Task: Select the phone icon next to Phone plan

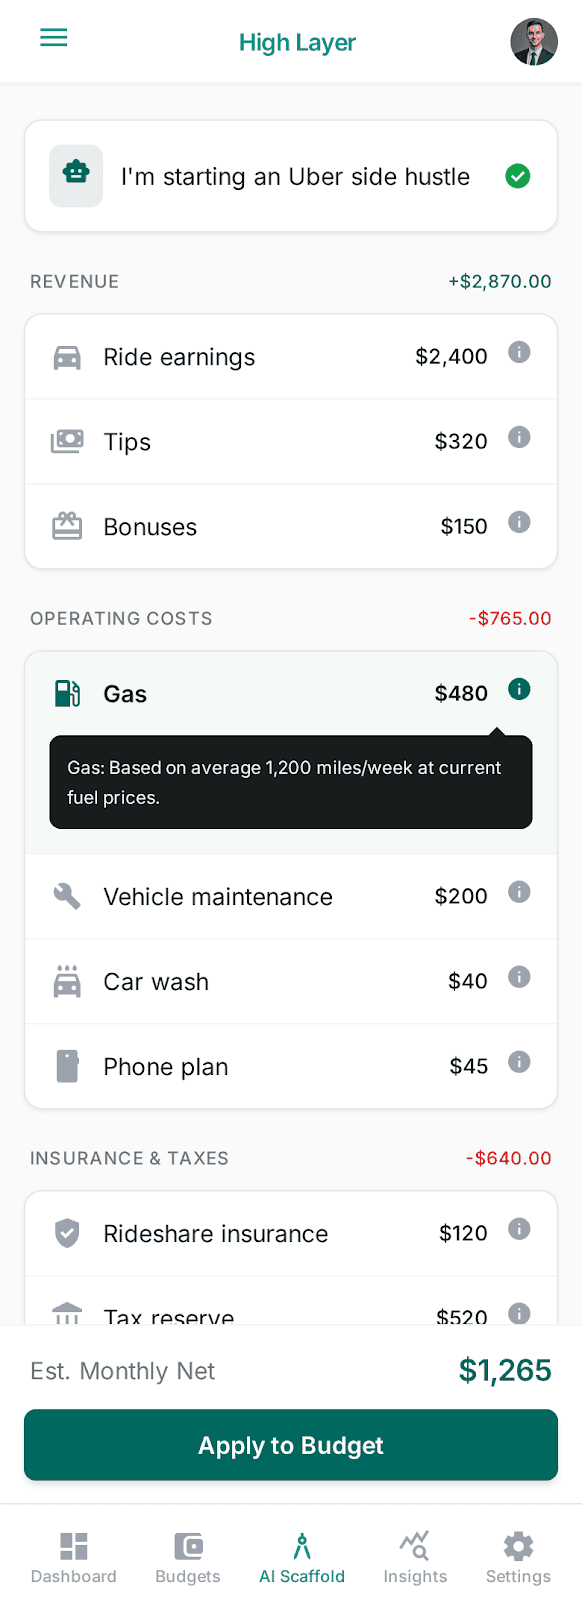Action: 66,1066
